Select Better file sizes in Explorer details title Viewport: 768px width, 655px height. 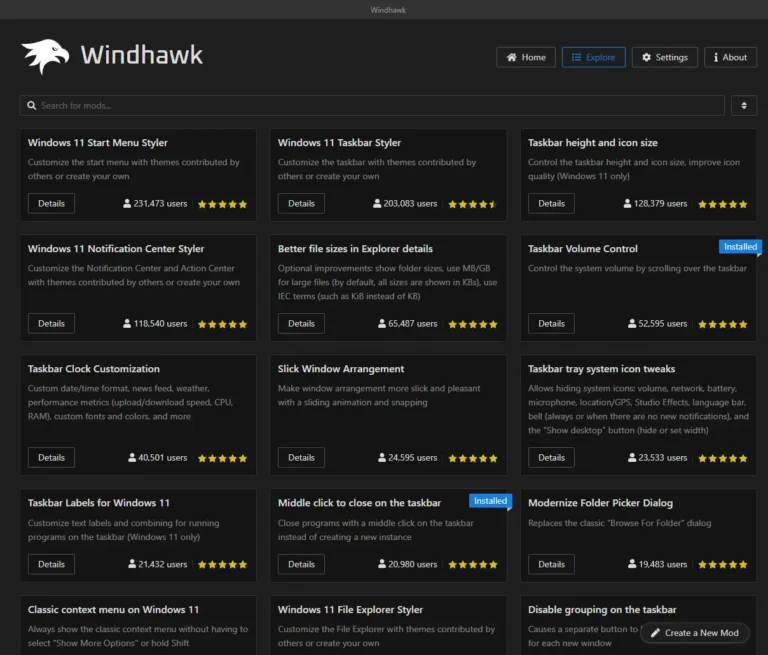[355, 248]
